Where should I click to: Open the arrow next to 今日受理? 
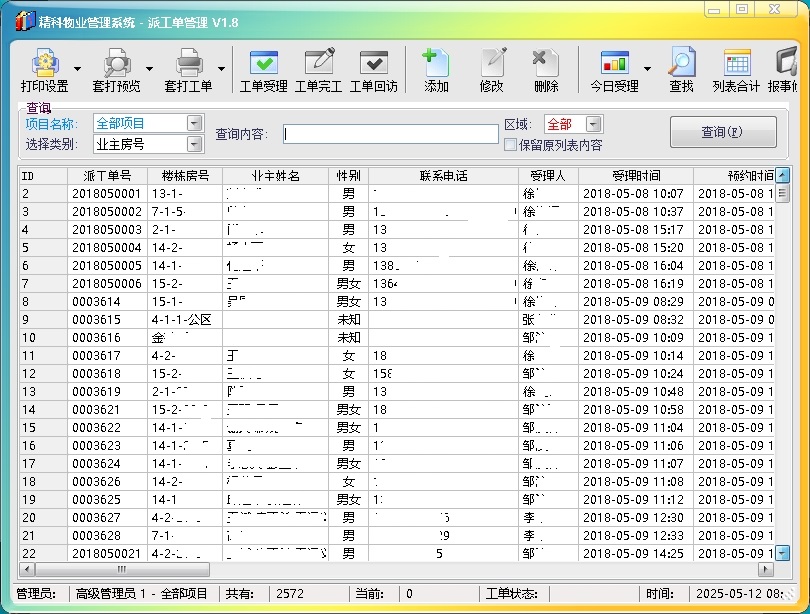click(x=647, y=70)
